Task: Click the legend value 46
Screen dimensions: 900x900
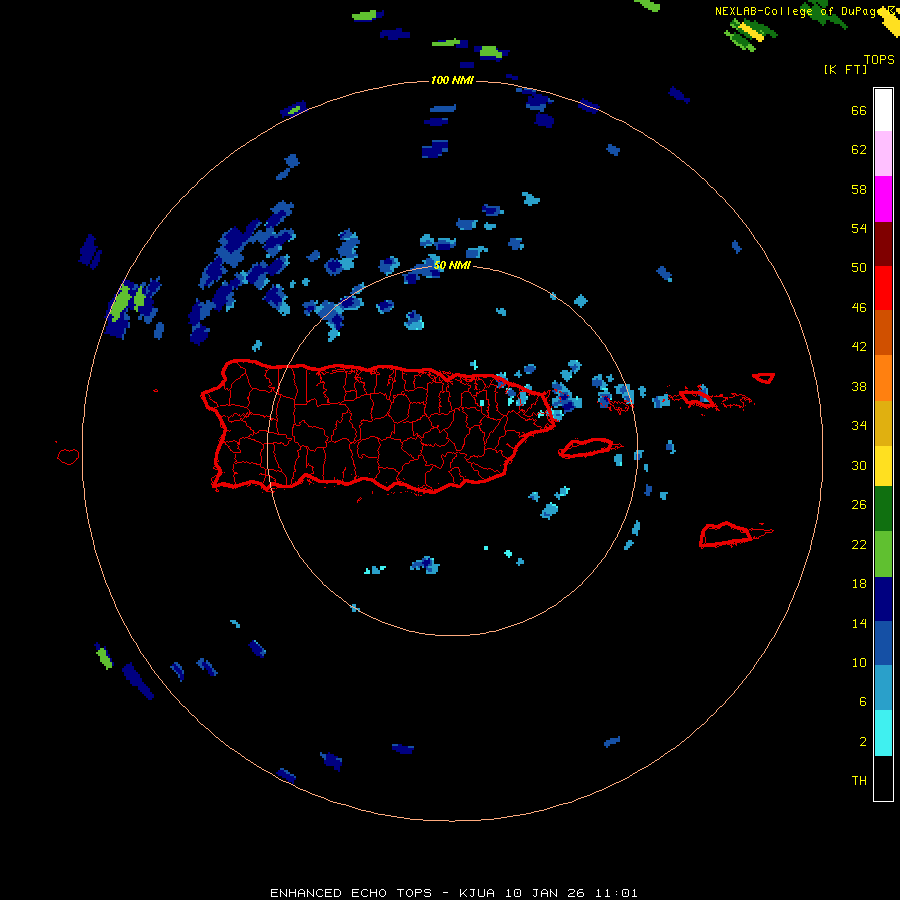Action: [x=859, y=308]
